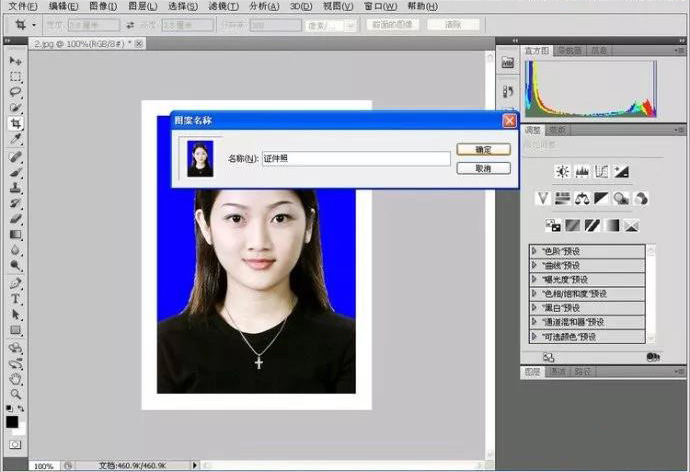Image resolution: width=690 pixels, height=472 pixels.
Task: Open the status bar info arrow menu
Action: tap(195, 465)
